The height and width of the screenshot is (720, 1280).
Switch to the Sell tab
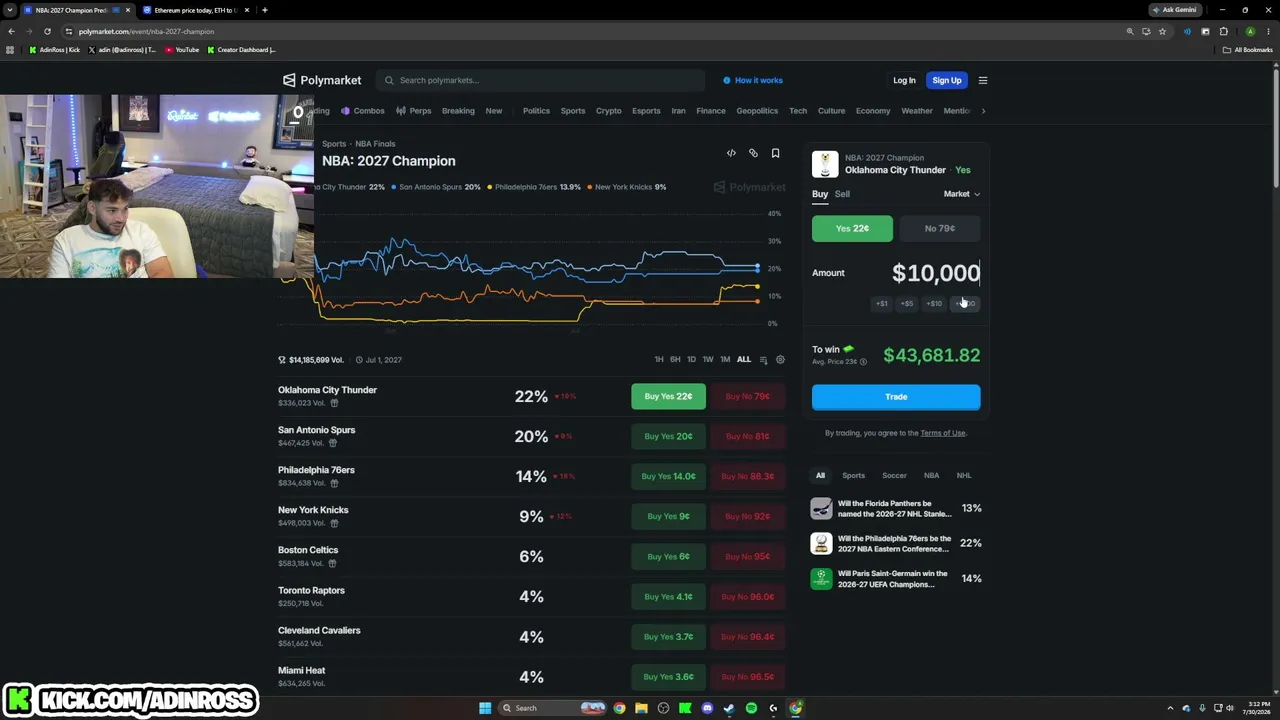[x=842, y=194]
